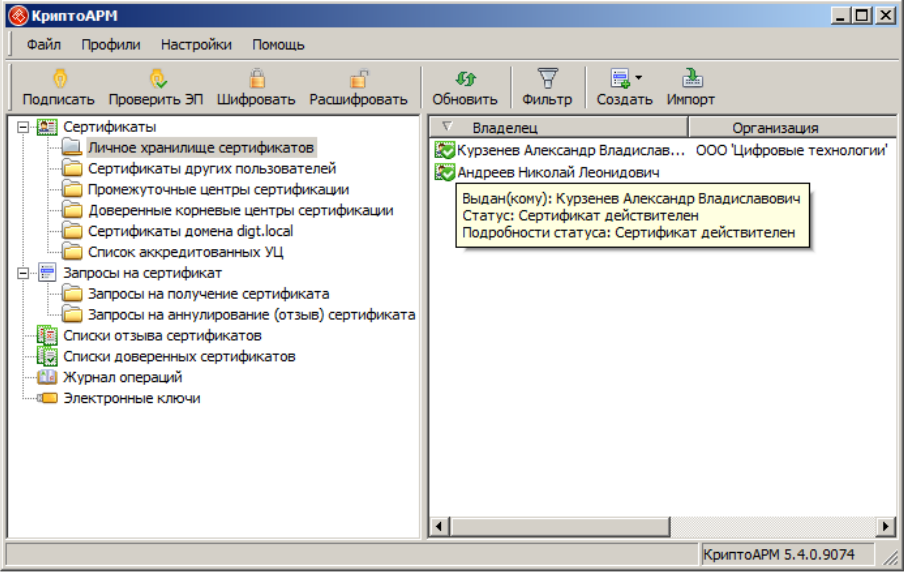Open the Фильтр funnel tool
Viewport: 904px width, 572px height.
[547, 78]
